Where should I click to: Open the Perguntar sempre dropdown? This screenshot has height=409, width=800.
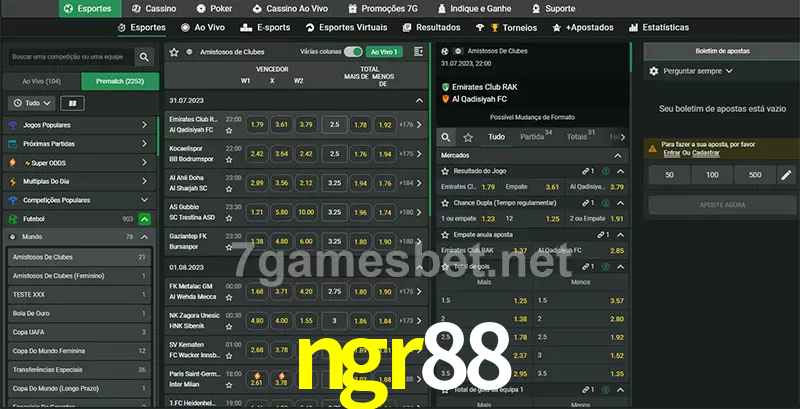click(x=697, y=71)
